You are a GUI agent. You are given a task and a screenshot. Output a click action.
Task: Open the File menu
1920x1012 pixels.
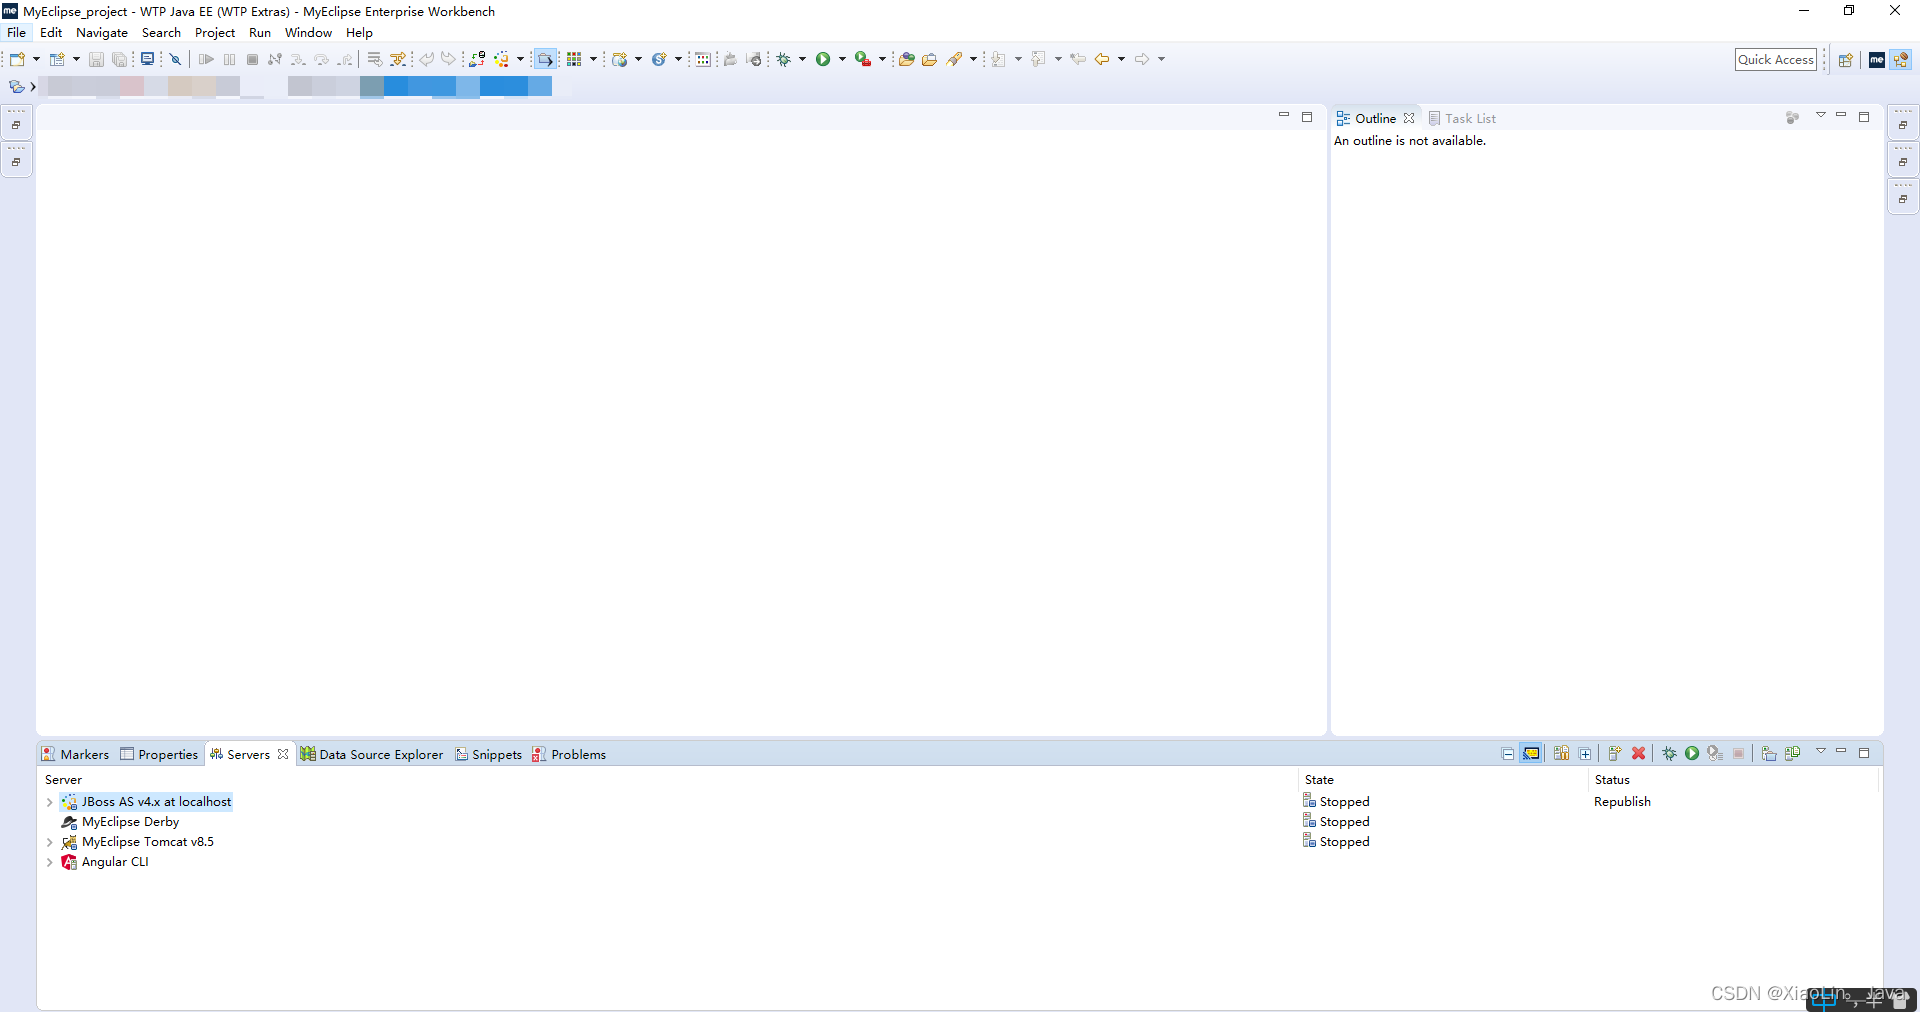pos(17,33)
